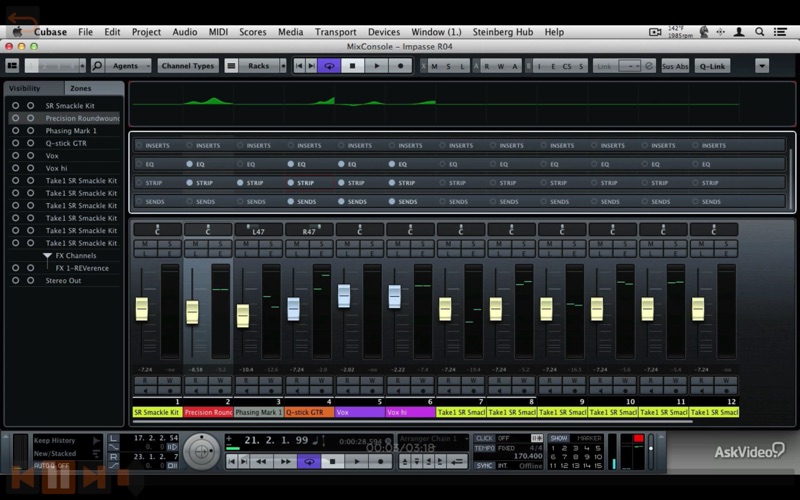Open the Keep History record mode selector
This screenshot has width=800, height=500.
[x=67, y=440]
